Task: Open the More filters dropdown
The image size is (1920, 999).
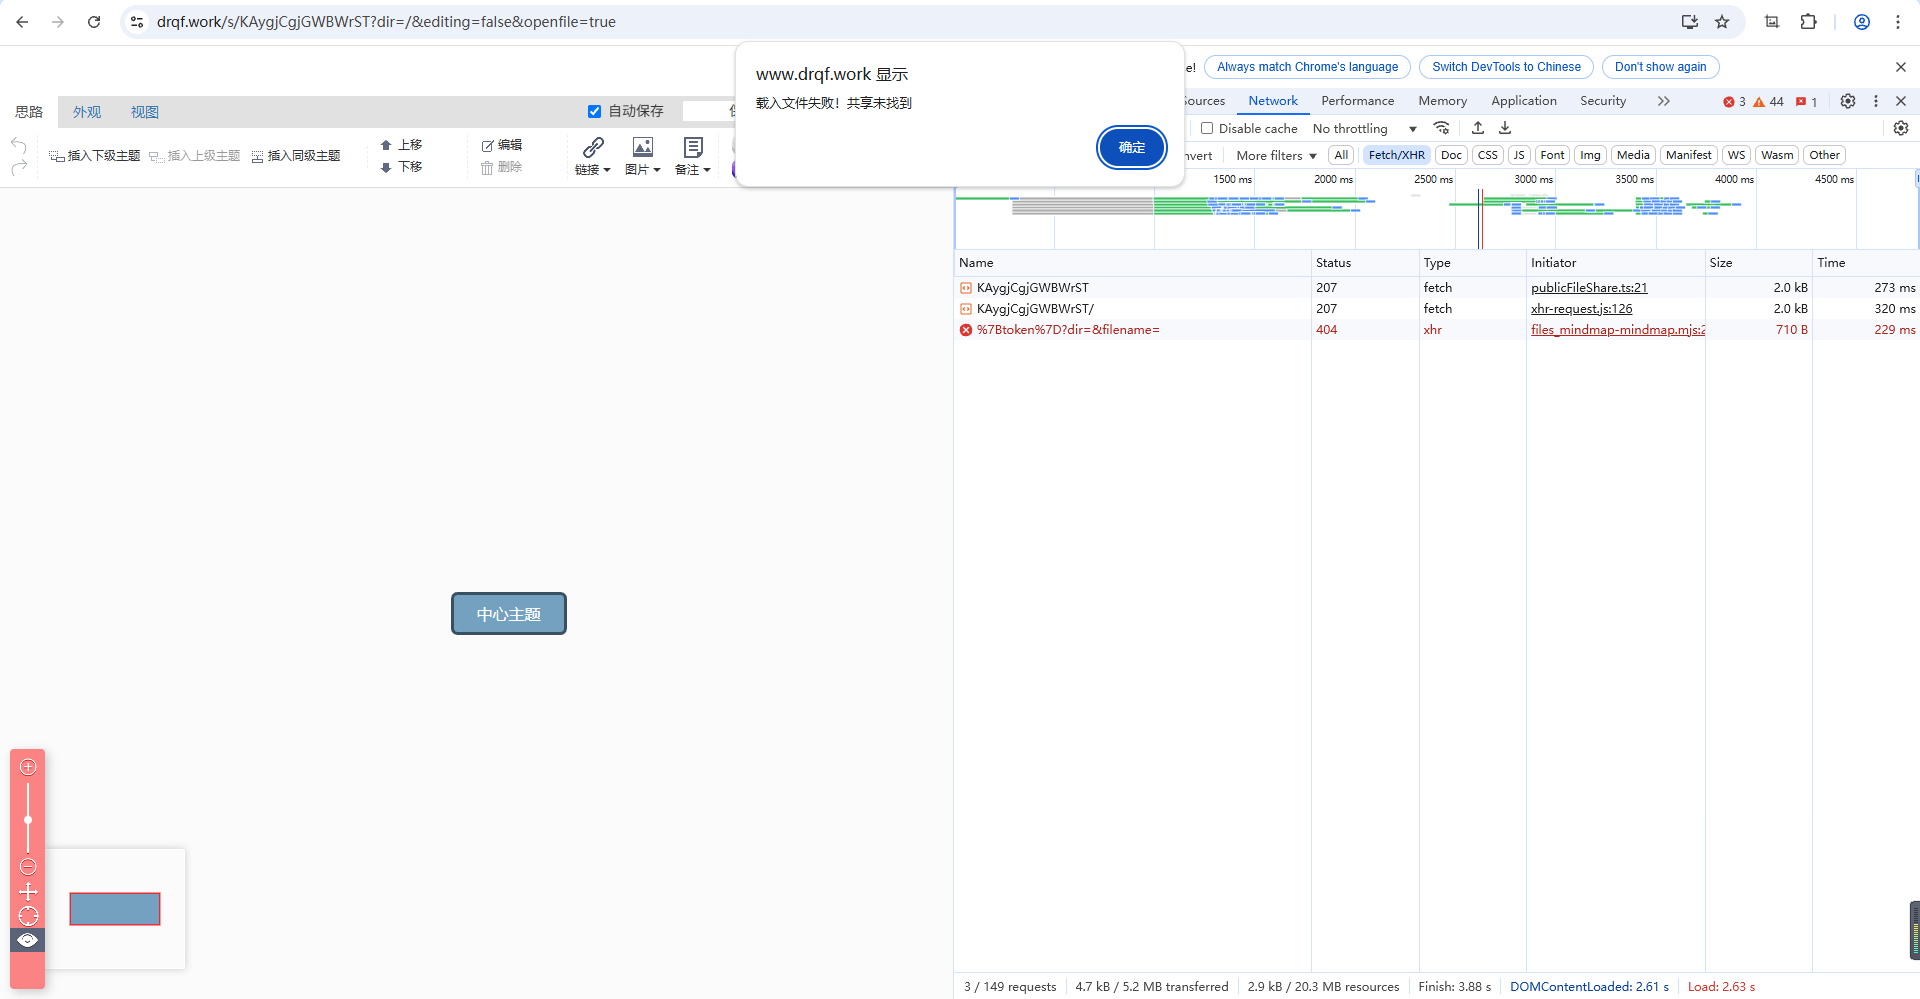Action: (x=1276, y=156)
